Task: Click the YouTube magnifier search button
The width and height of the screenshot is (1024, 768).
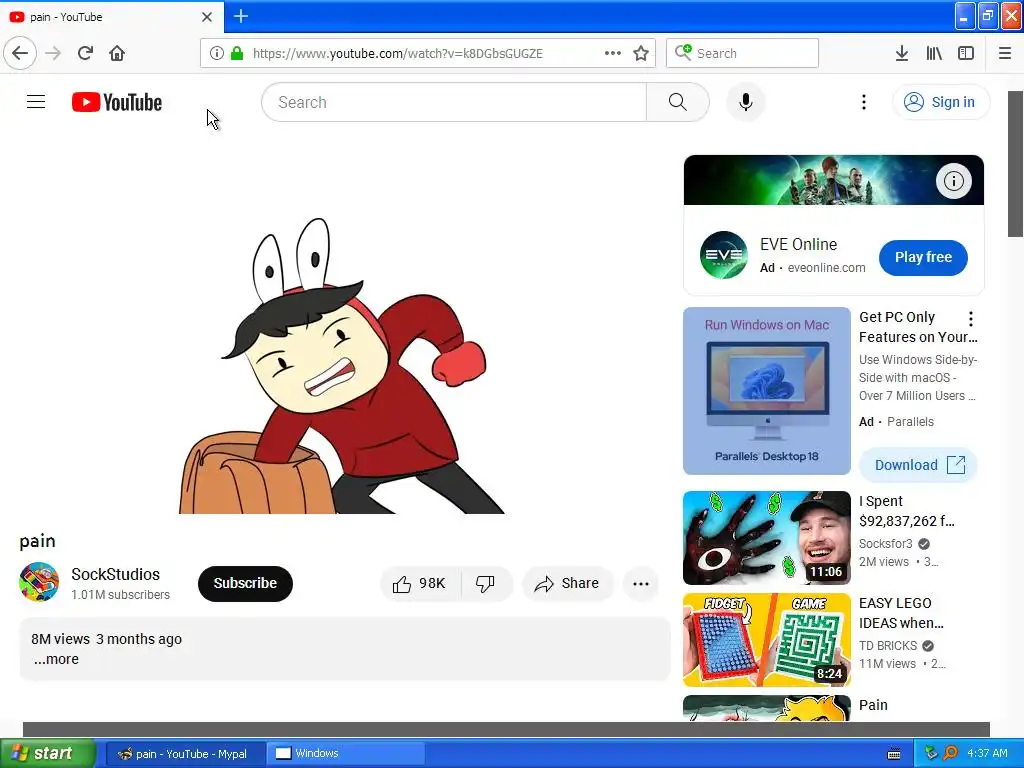Action: (677, 102)
